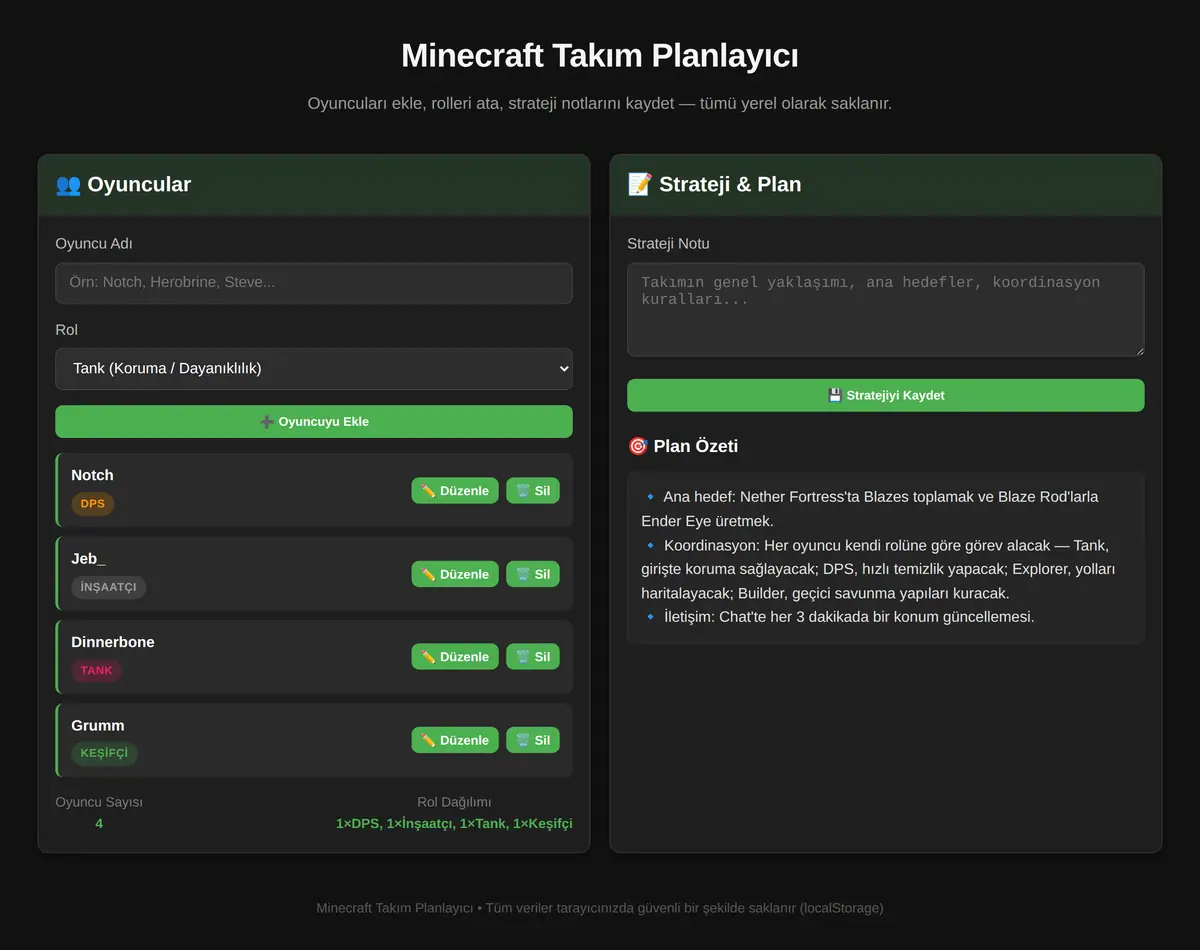Click the player name Notch
Screen dimensions: 1200x950
coord(92,475)
